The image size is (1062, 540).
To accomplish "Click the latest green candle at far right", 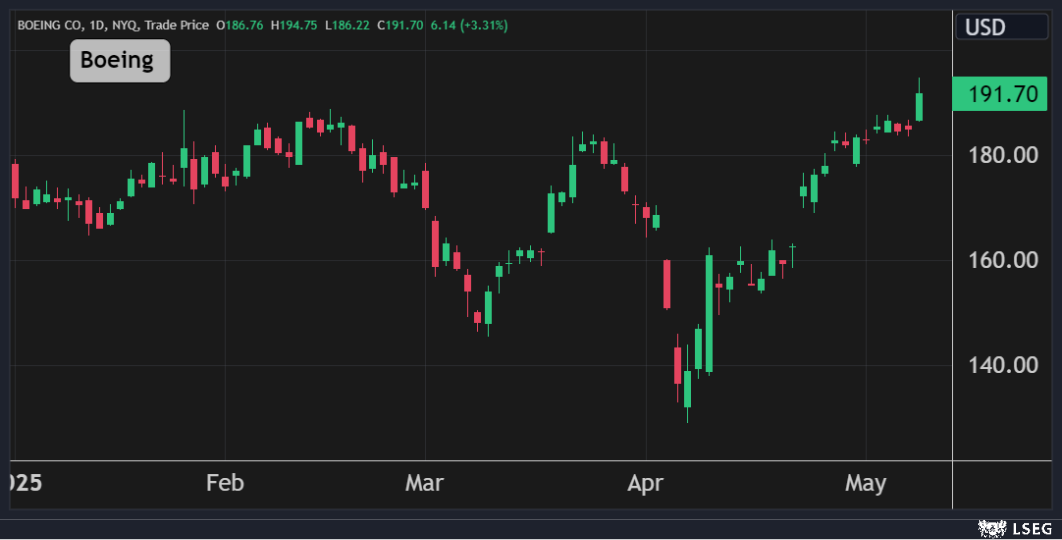I will (919, 107).
